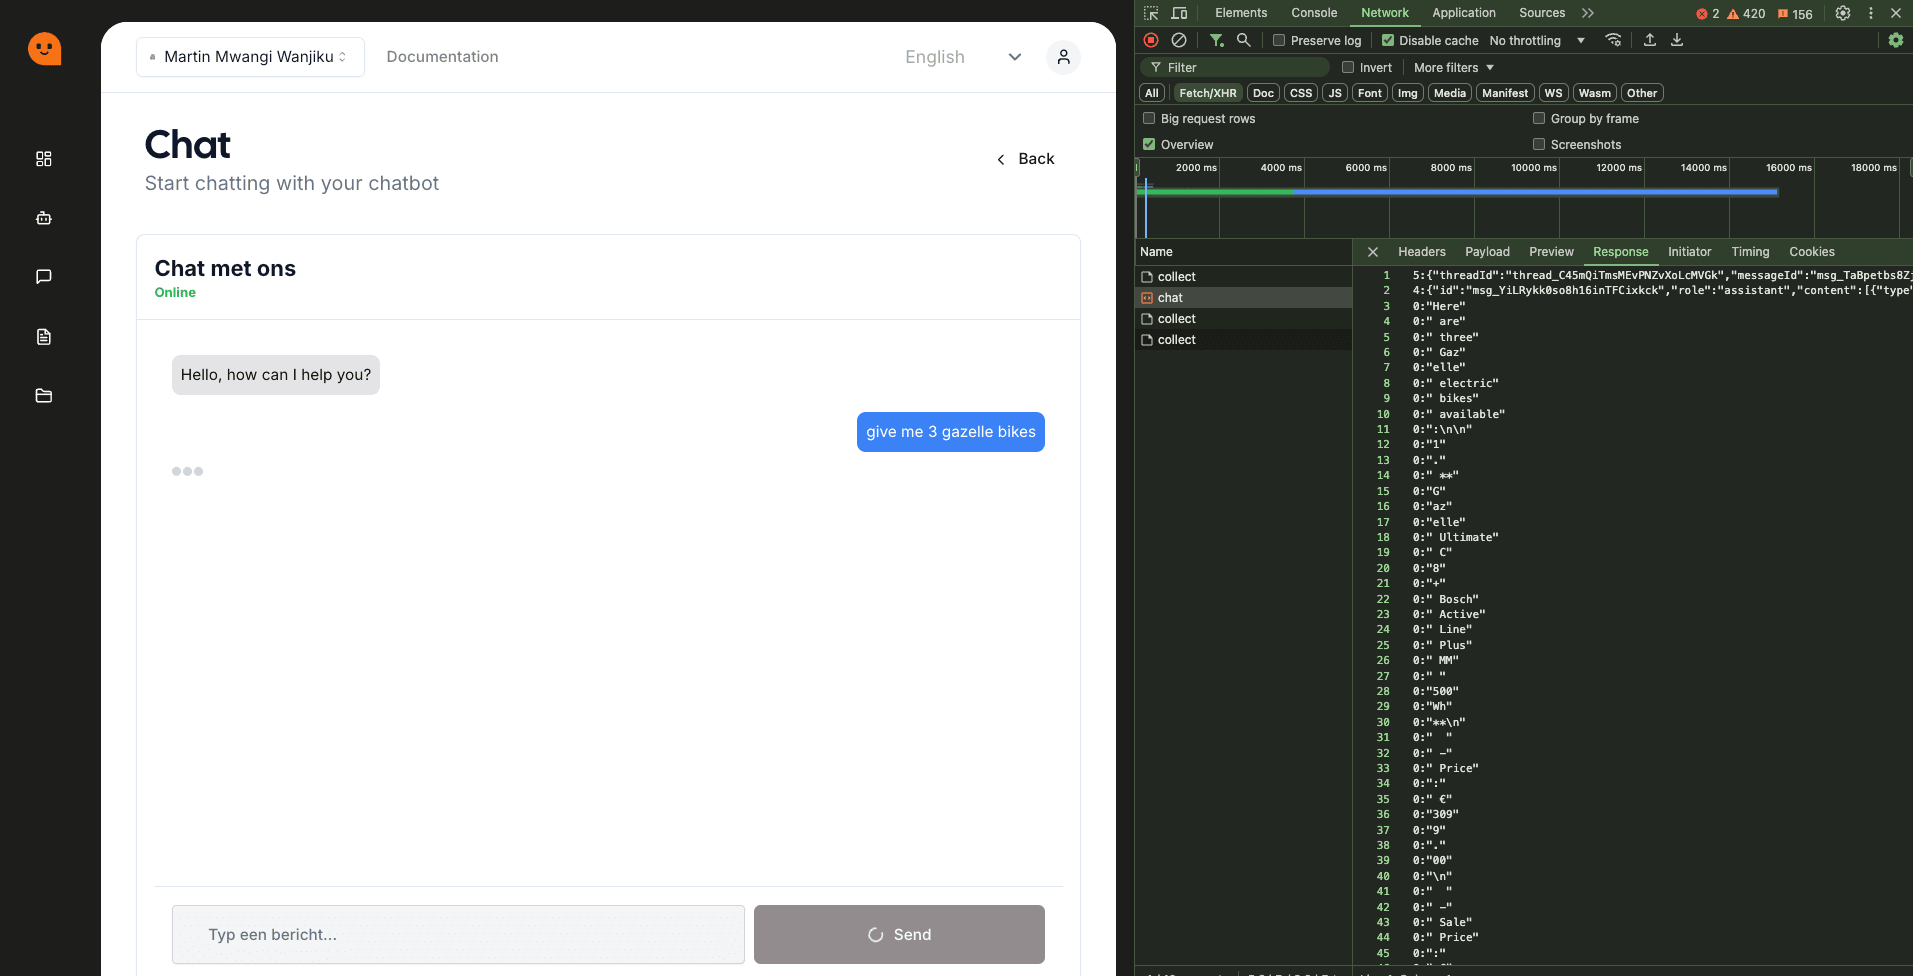The image size is (1913, 976).
Task: Click the Documentation link
Action: pyautogui.click(x=443, y=57)
